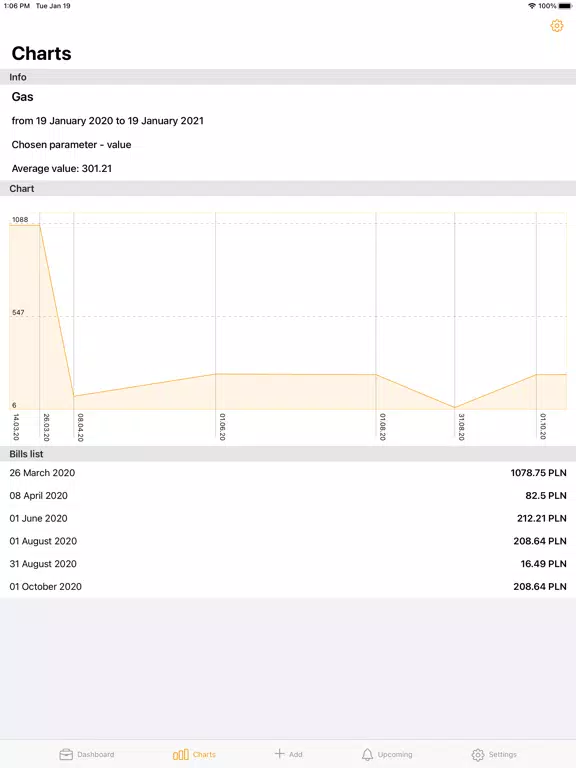The height and width of the screenshot is (768, 576).
Task: Open the 01 August 2020 bill
Action: point(288,541)
